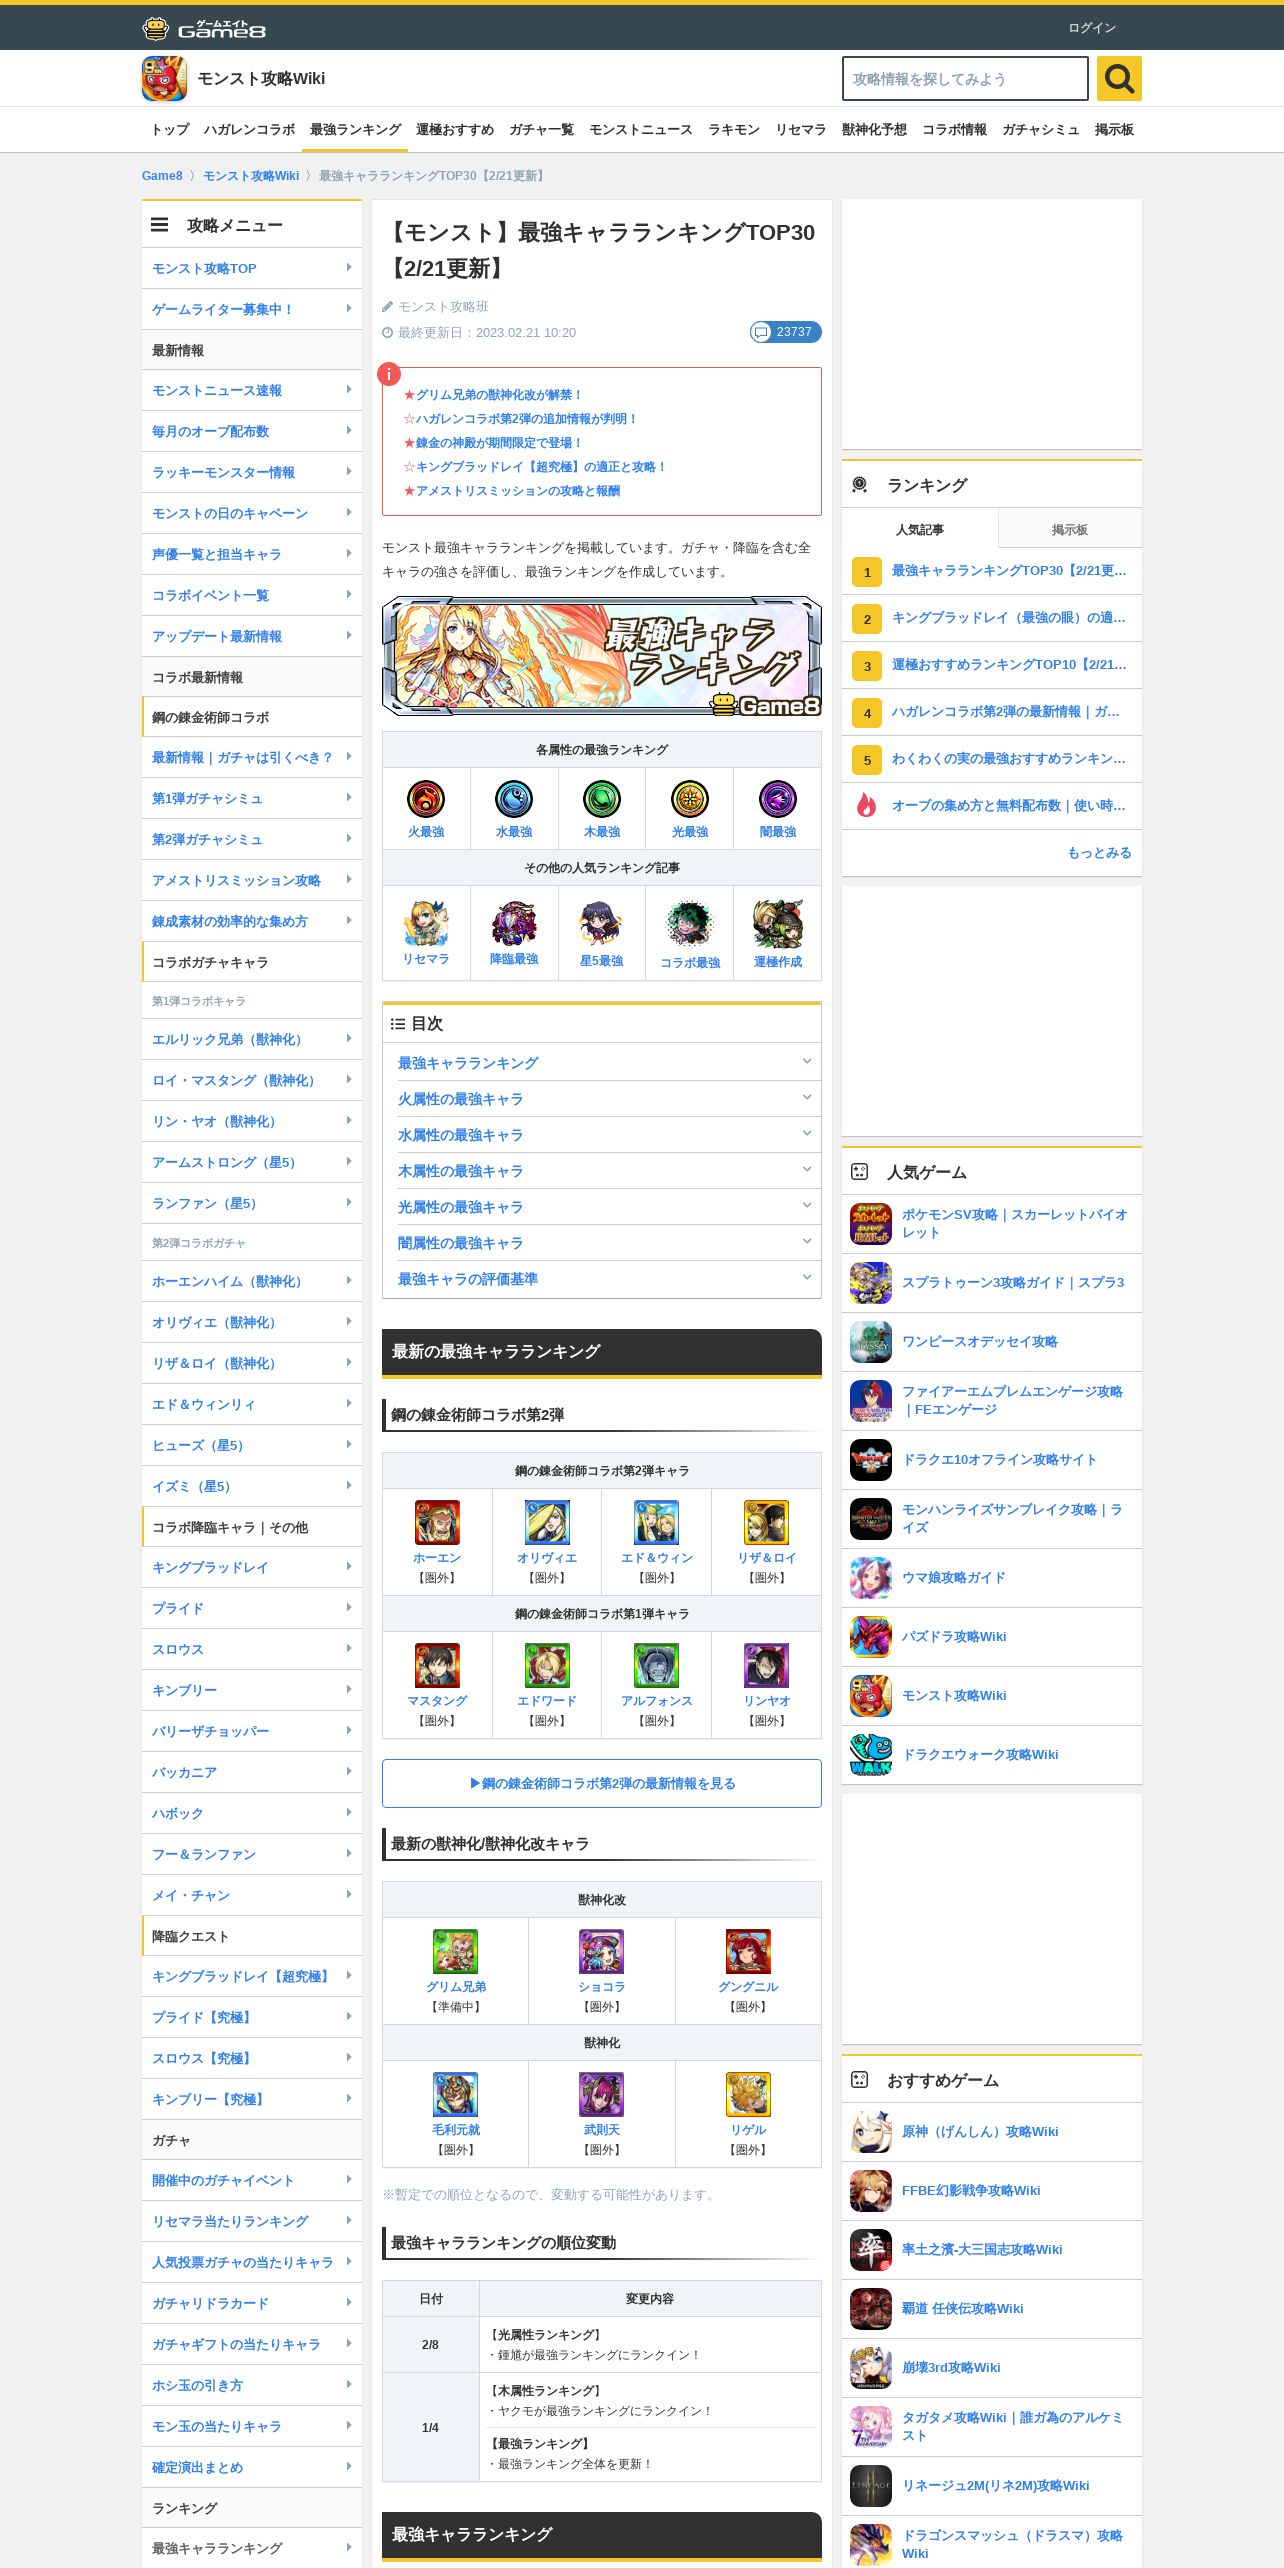Image resolution: width=1284 pixels, height=2568 pixels.
Task: Select the 光最強 light attribute icon
Action: pos(690,799)
